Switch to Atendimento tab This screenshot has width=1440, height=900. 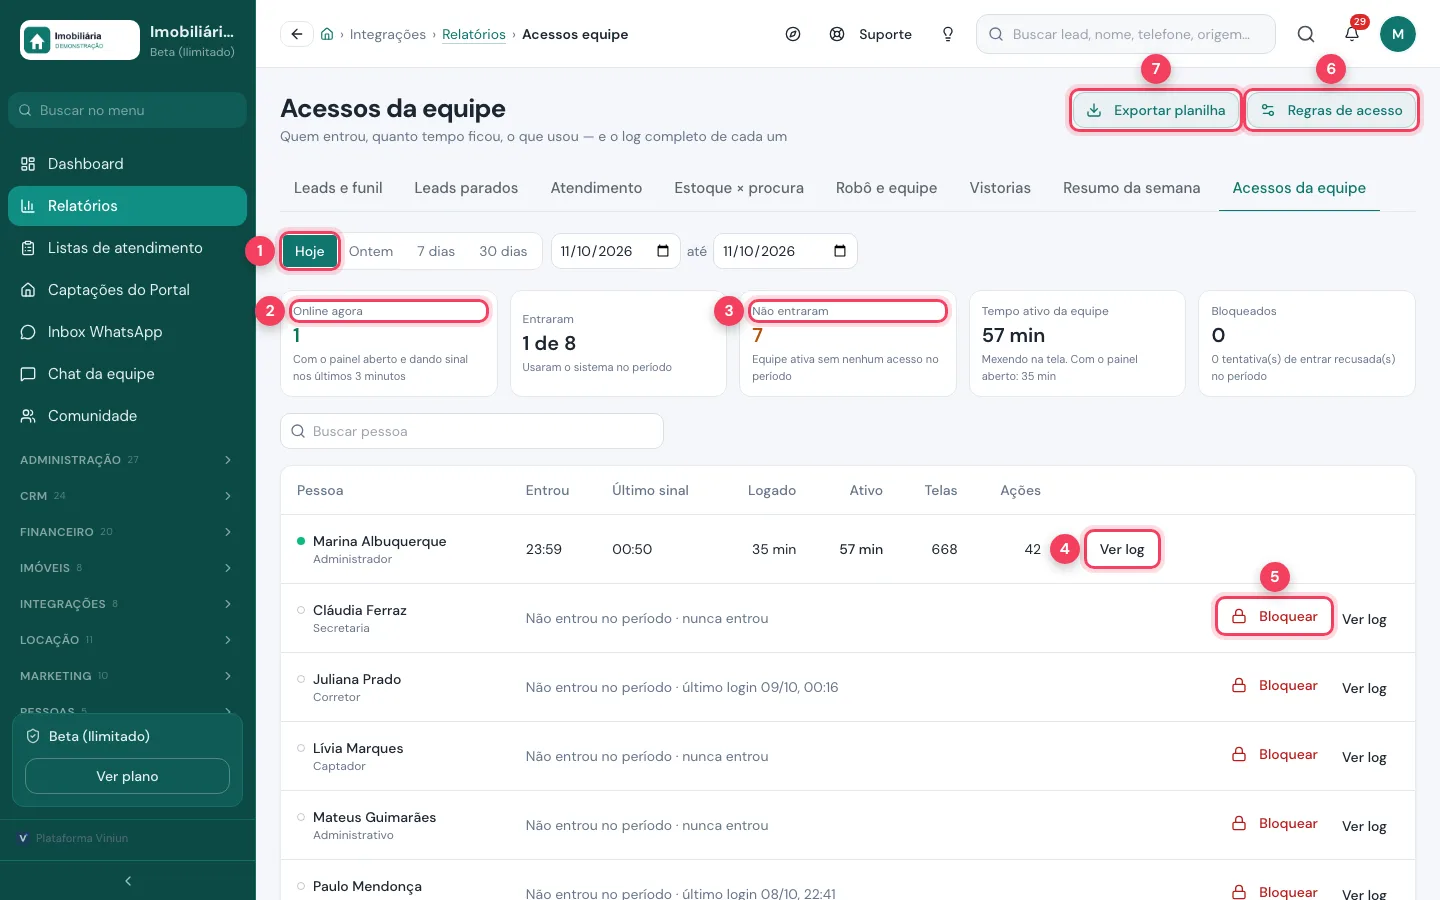click(596, 188)
